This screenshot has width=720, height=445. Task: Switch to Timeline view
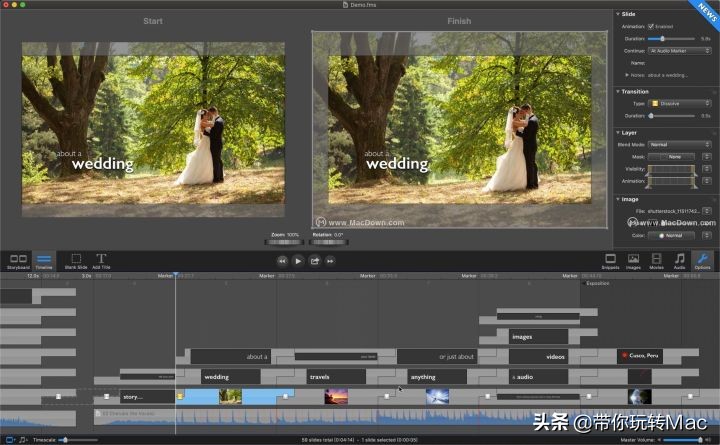point(44,261)
